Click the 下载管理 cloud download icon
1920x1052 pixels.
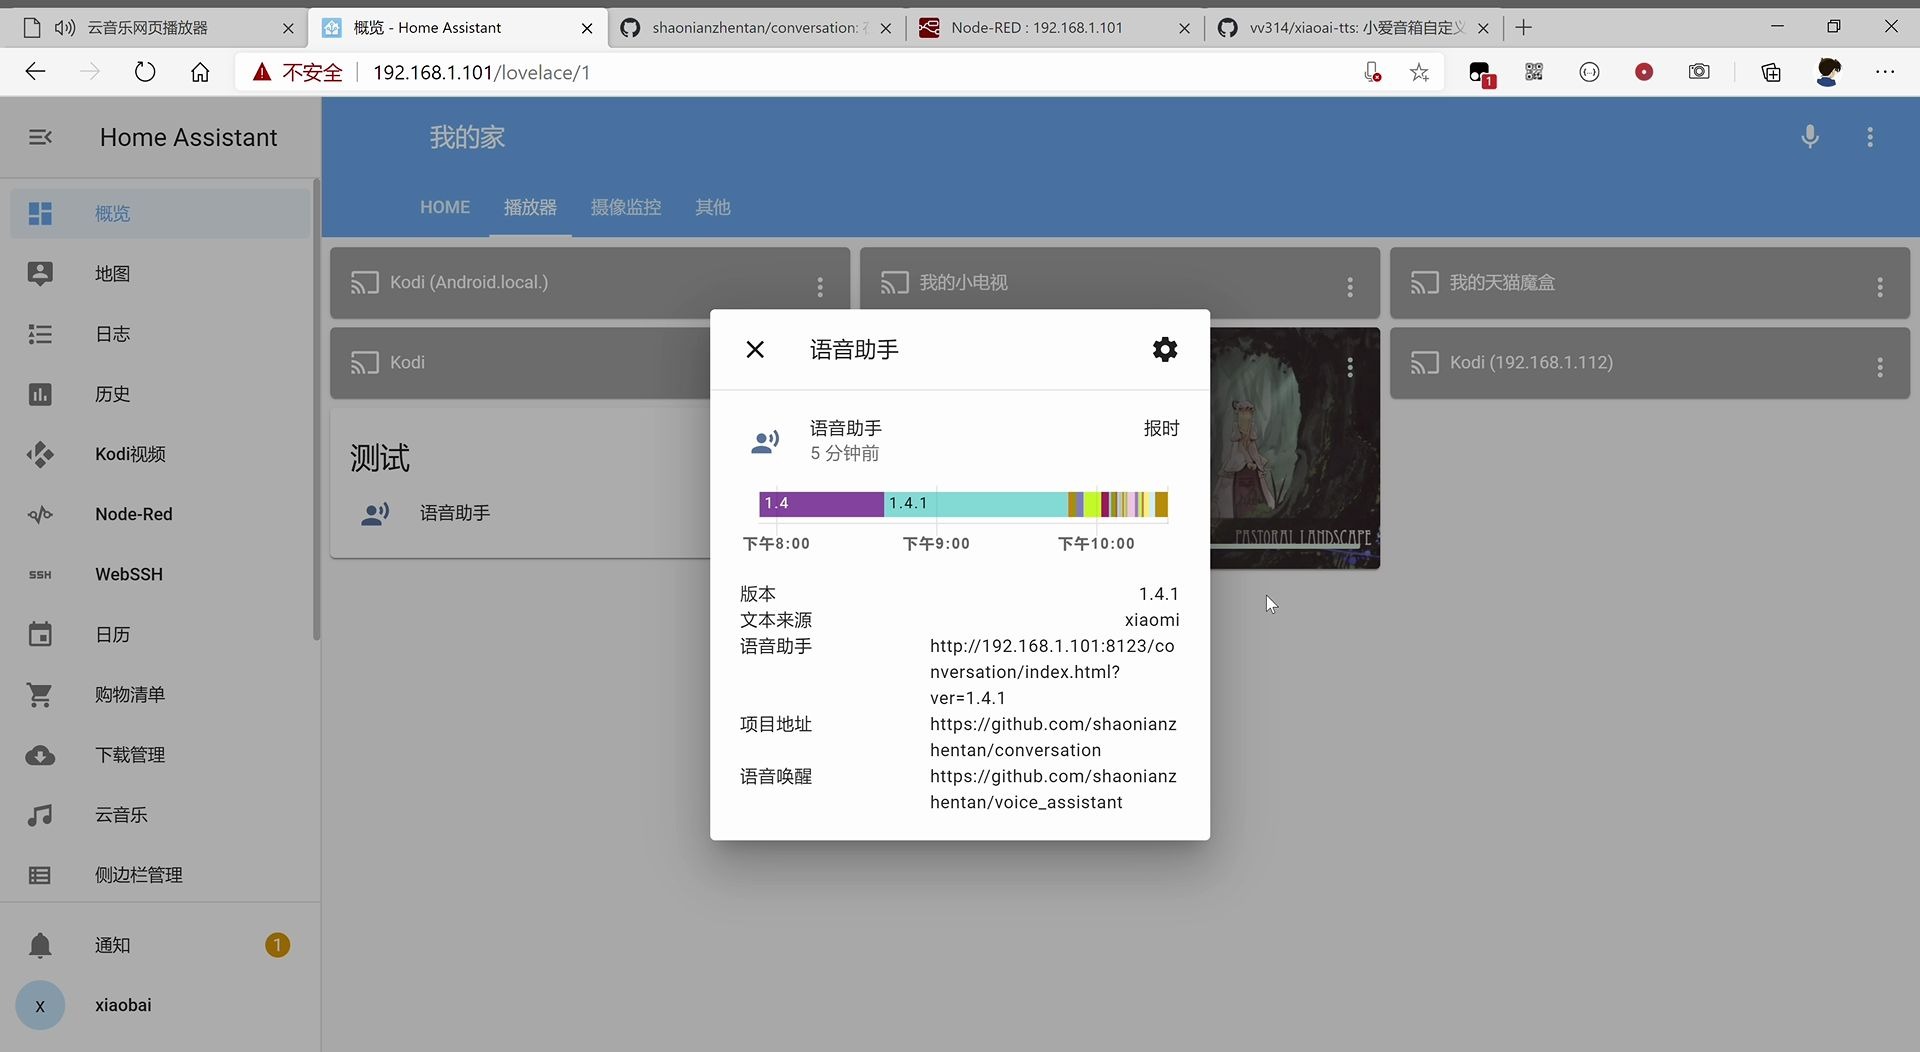(x=40, y=755)
